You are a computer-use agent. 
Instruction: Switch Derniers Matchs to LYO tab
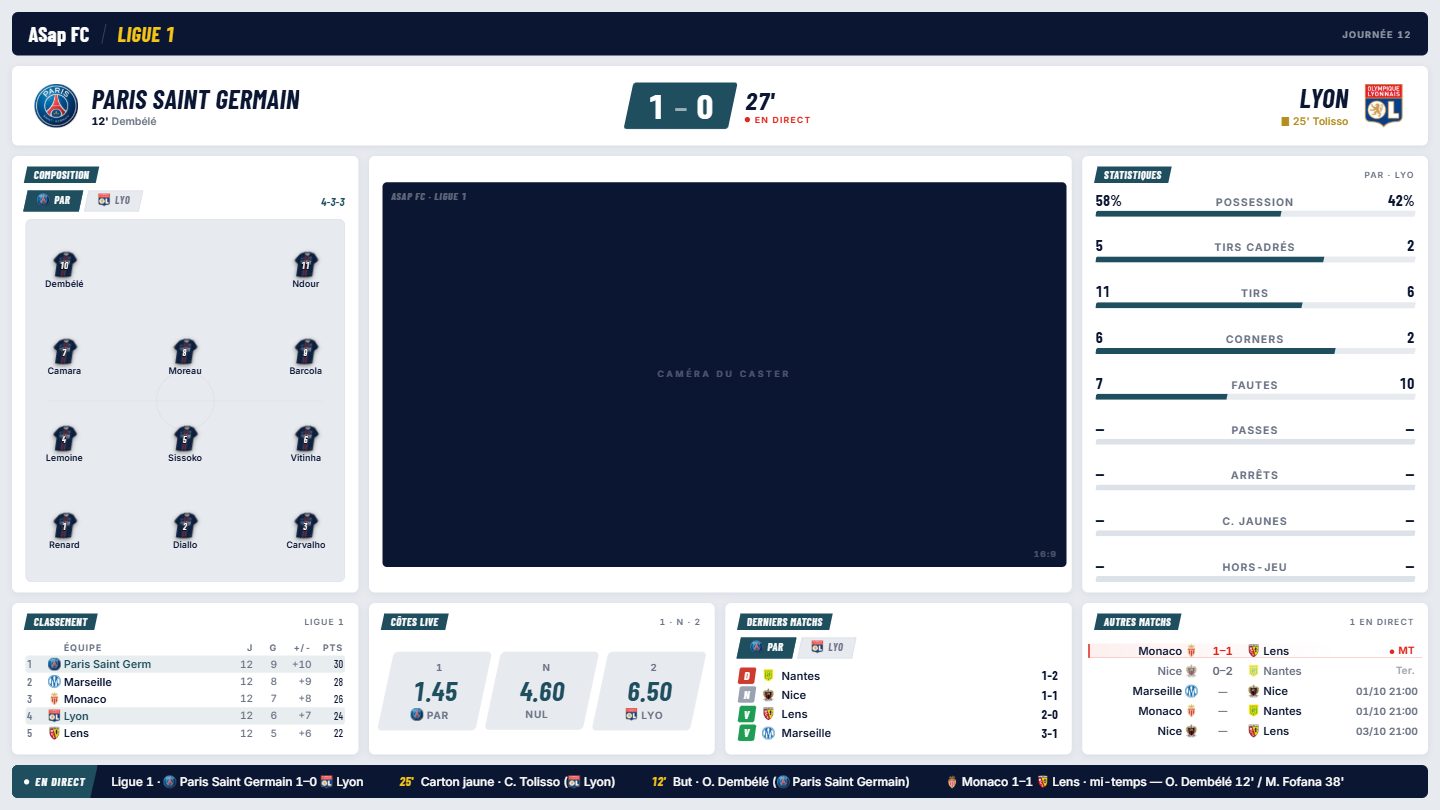pyautogui.click(x=827, y=648)
